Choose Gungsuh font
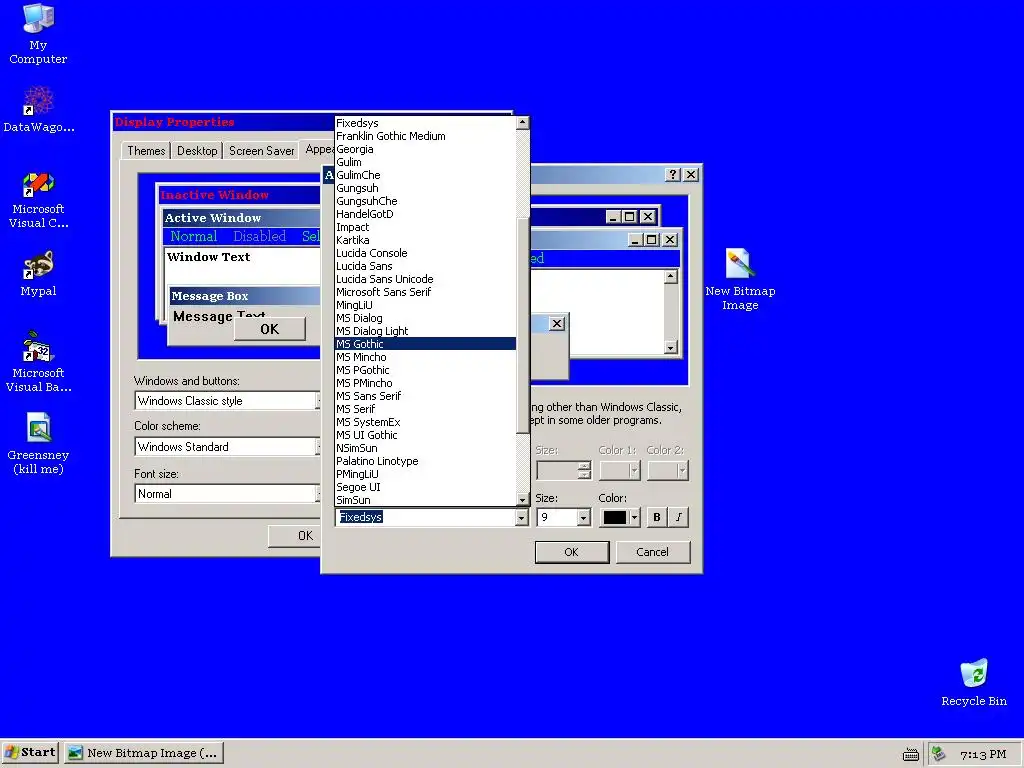Viewport: 1024px width, 768px height. point(425,188)
